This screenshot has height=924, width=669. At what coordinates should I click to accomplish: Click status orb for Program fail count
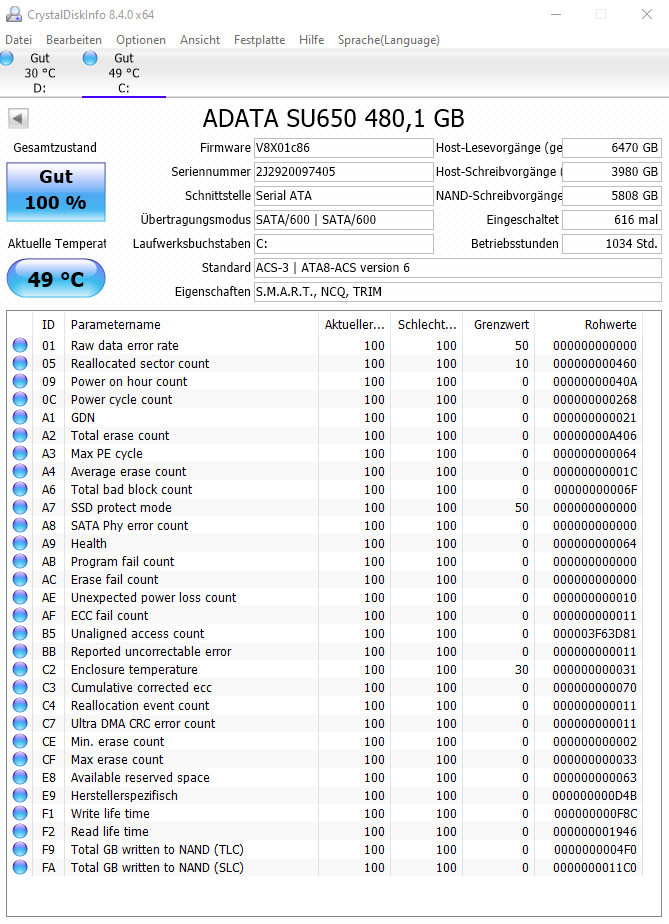[x=20, y=561]
